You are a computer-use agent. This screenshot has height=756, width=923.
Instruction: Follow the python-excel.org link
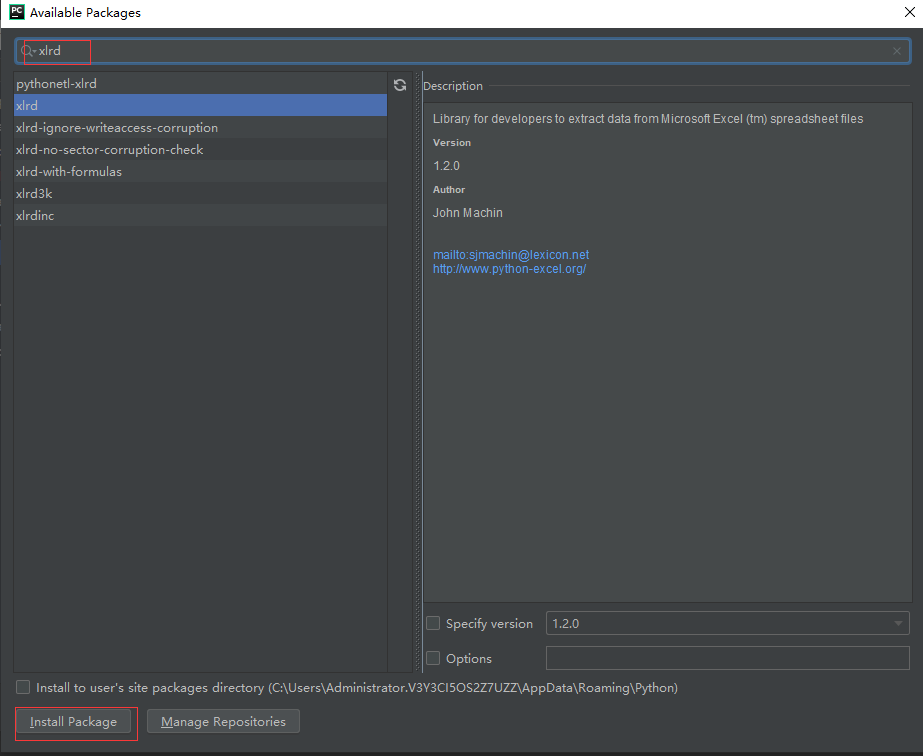[x=509, y=269]
